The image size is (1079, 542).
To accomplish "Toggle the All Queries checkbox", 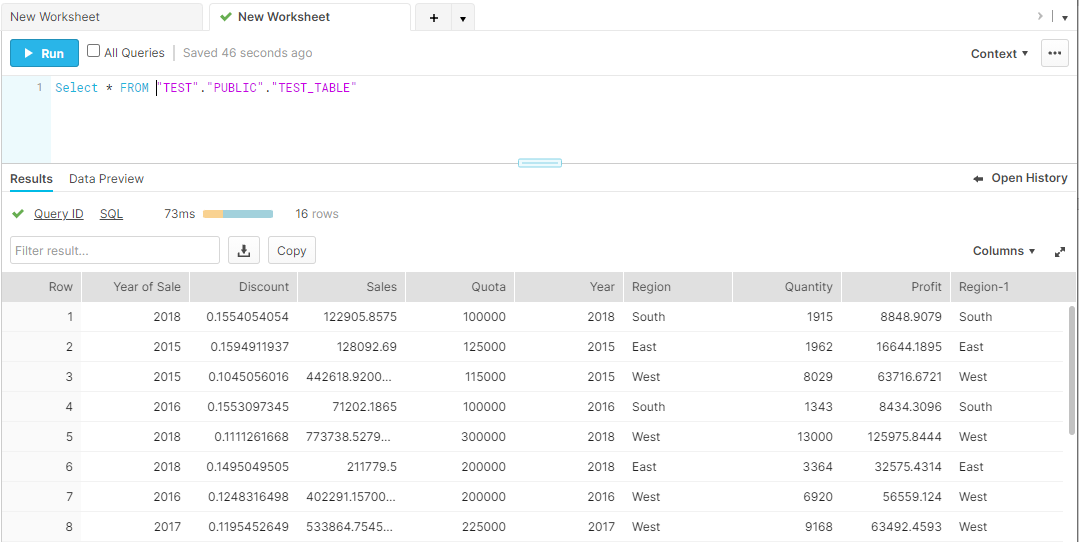I will tap(94, 51).
